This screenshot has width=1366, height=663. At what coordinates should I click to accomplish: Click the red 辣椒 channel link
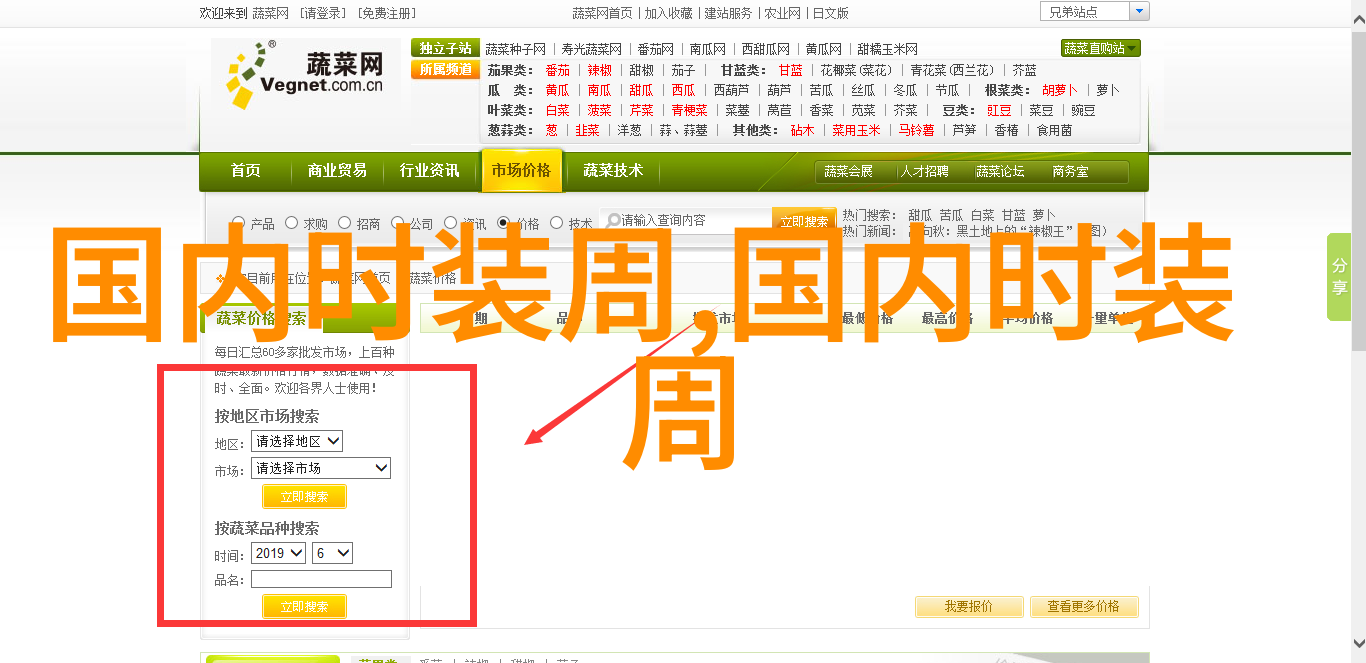click(599, 70)
